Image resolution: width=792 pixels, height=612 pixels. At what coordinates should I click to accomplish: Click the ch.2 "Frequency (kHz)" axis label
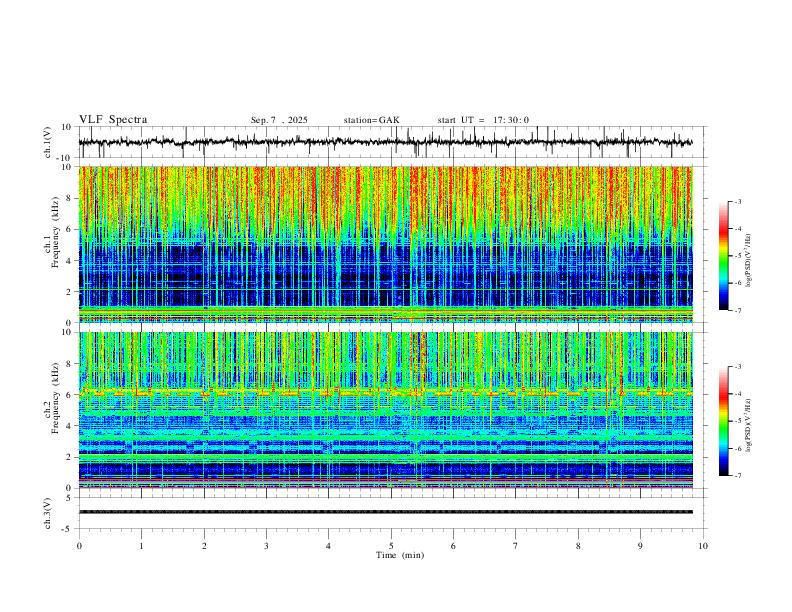click(55, 398)
